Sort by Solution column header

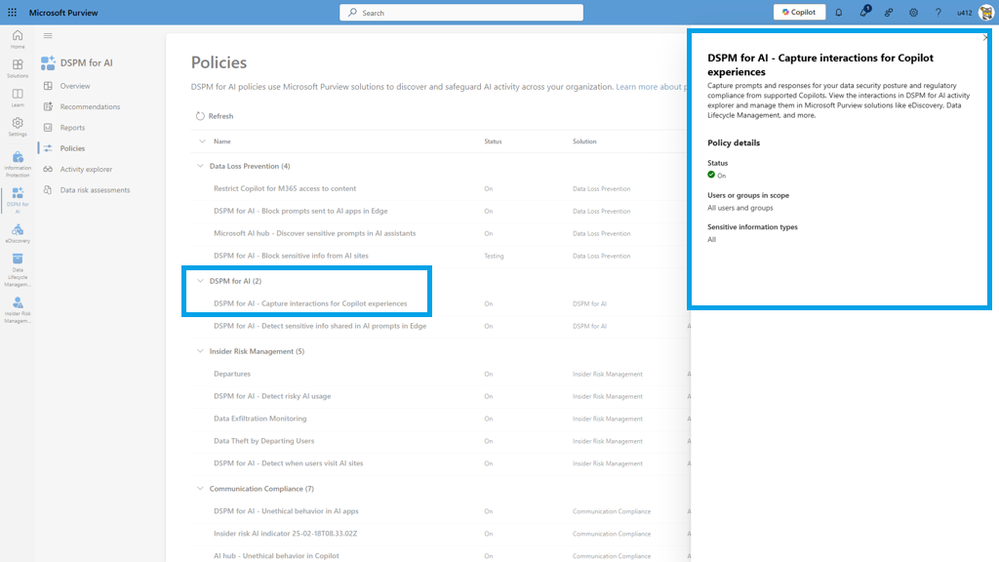[x=584, y=141]
